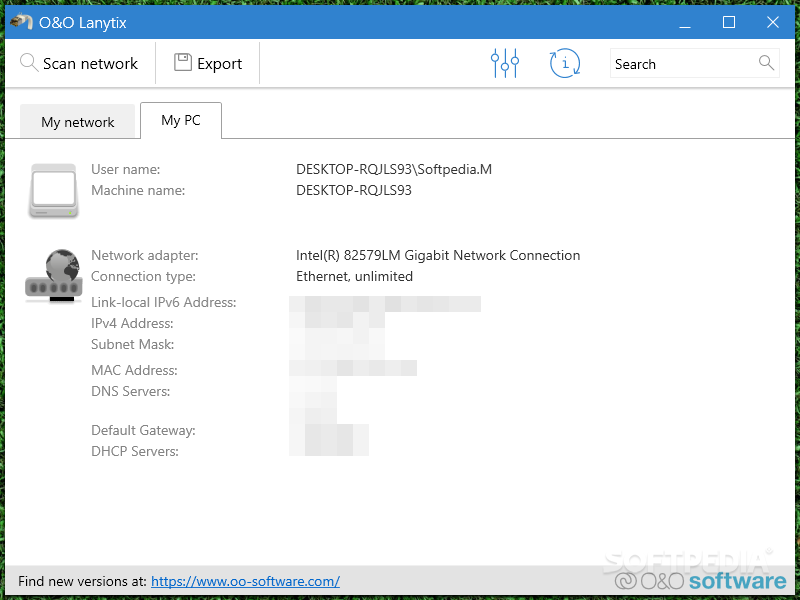Click the floppy disk Export icon
This screenshot has width=800, height=600.
[x=183, y=62]
